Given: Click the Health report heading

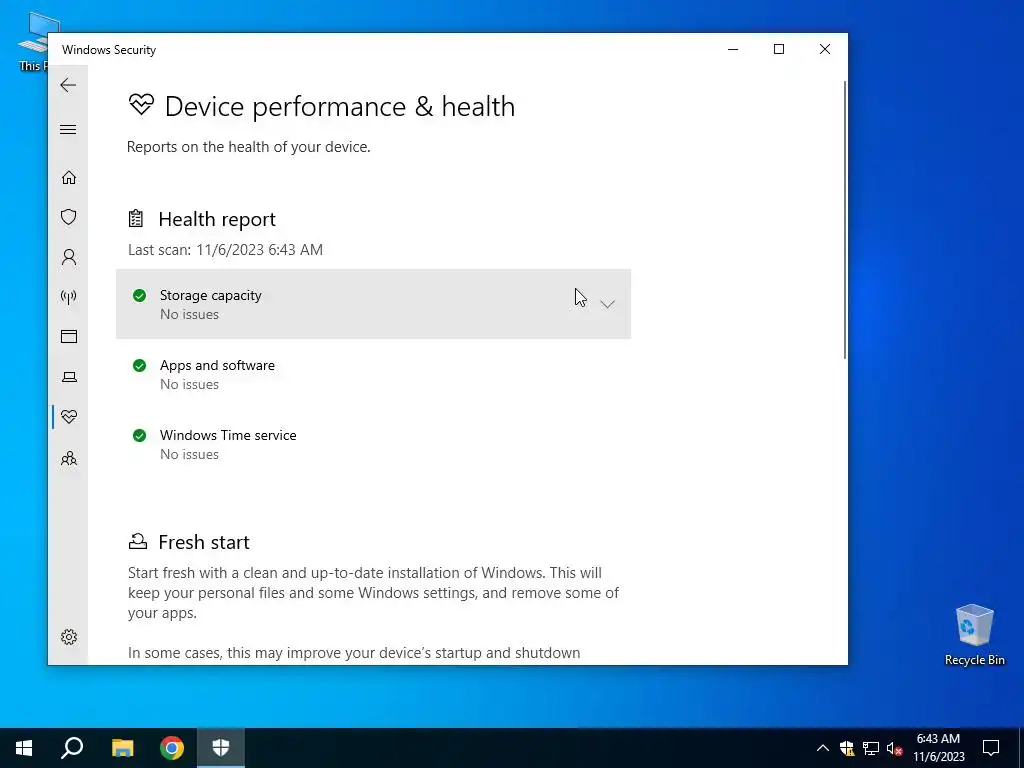Looking at the screenshot, I should coord(217,219).
